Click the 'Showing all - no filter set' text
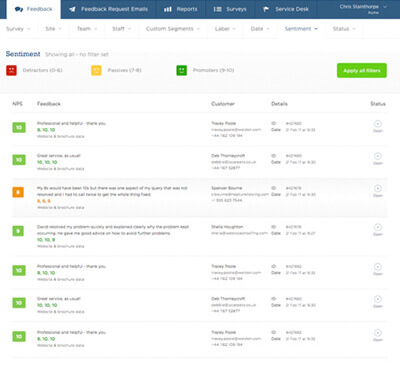The height and width of the screenshot is (368, 400). click(x=77, y=54)
